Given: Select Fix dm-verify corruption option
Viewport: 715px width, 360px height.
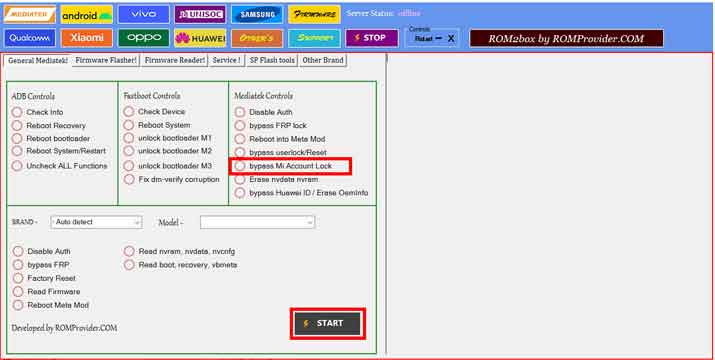Looking at the screenshot, I should (172, 179).
